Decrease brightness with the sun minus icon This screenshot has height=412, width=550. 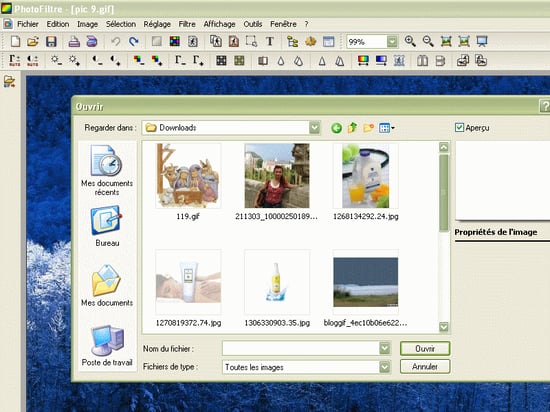(56, 61)
